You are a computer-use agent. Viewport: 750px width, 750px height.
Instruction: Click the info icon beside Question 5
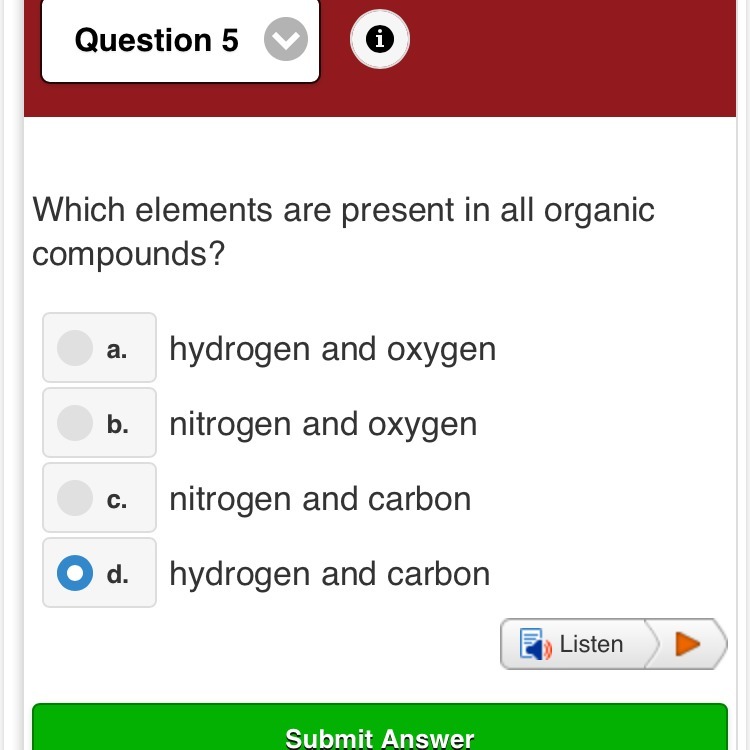pyautogui.click(x=379, y=40)
